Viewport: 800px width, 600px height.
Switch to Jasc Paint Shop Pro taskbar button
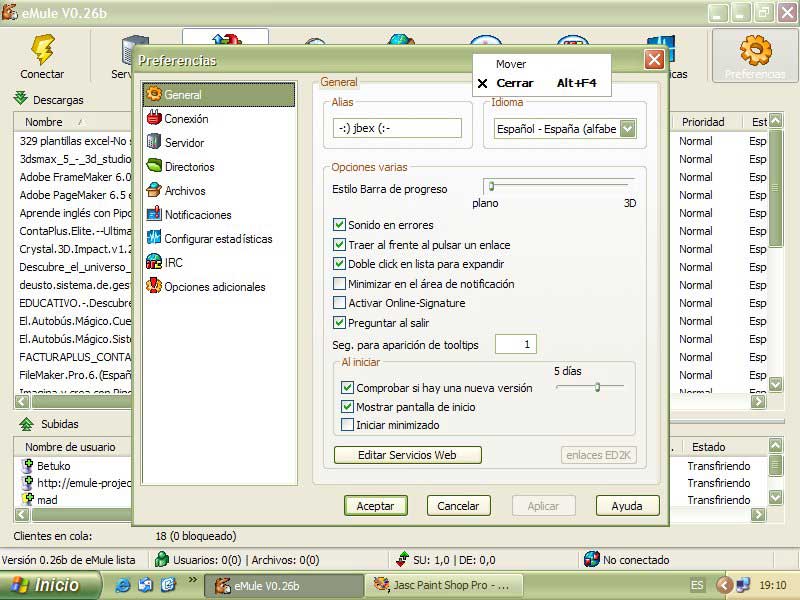pos(445,585)
